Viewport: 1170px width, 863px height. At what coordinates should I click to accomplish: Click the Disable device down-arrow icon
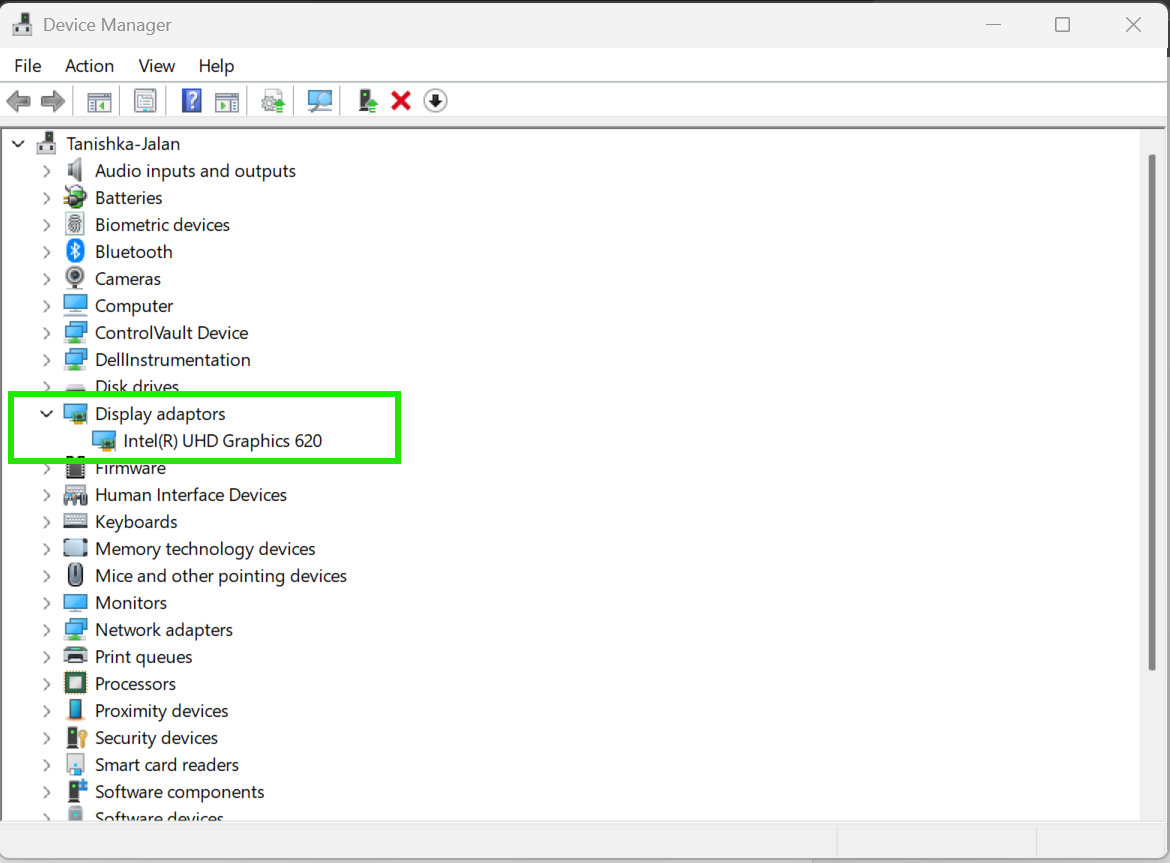tap(435, 101)
